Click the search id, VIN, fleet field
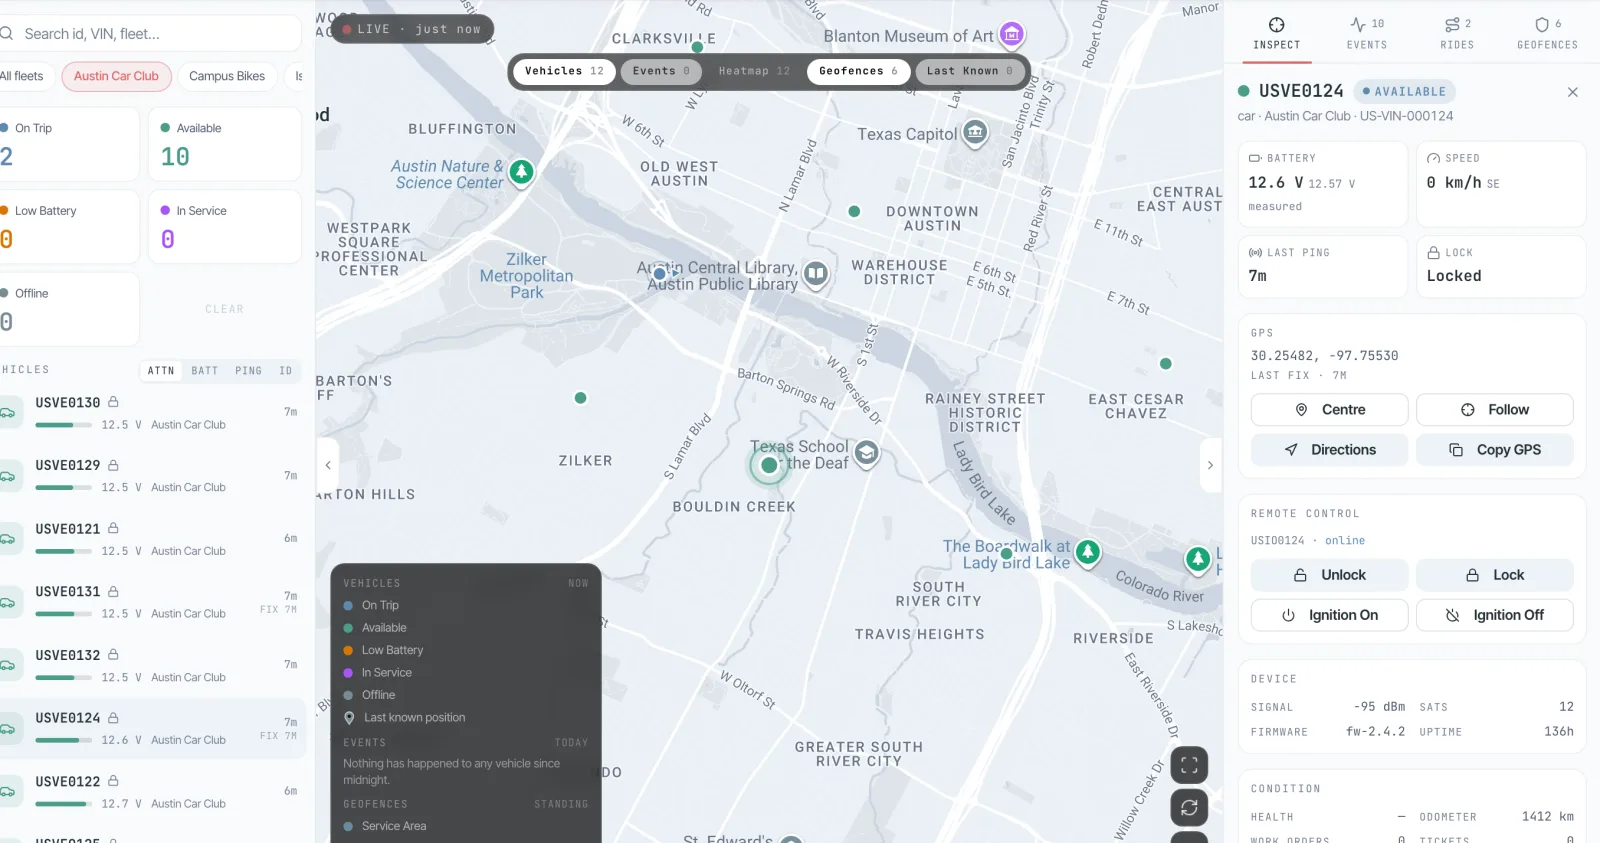Viewport: 1600px width, 843px height. click(150, 34)
